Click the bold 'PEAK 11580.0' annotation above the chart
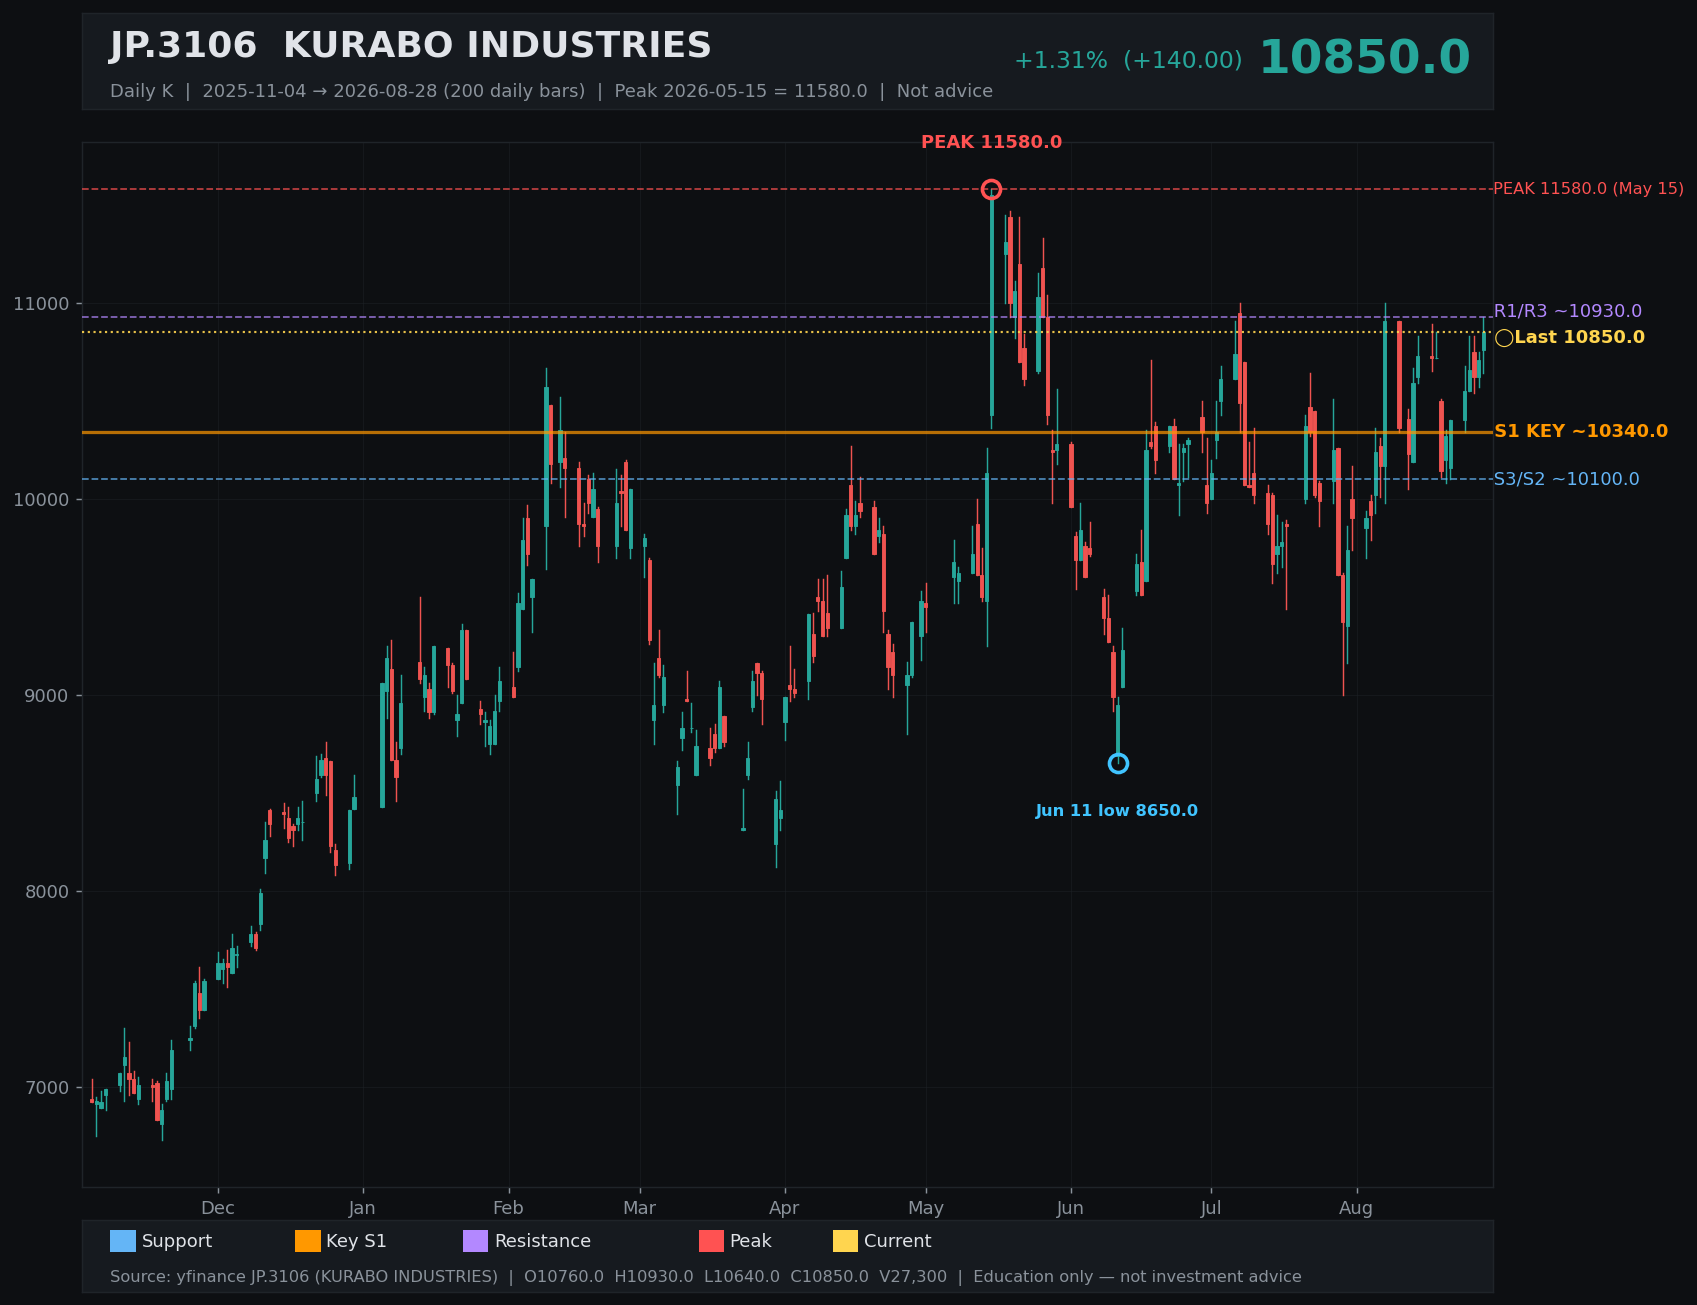The width and height of the screenshot is (1697, 1305). (991, 143)
